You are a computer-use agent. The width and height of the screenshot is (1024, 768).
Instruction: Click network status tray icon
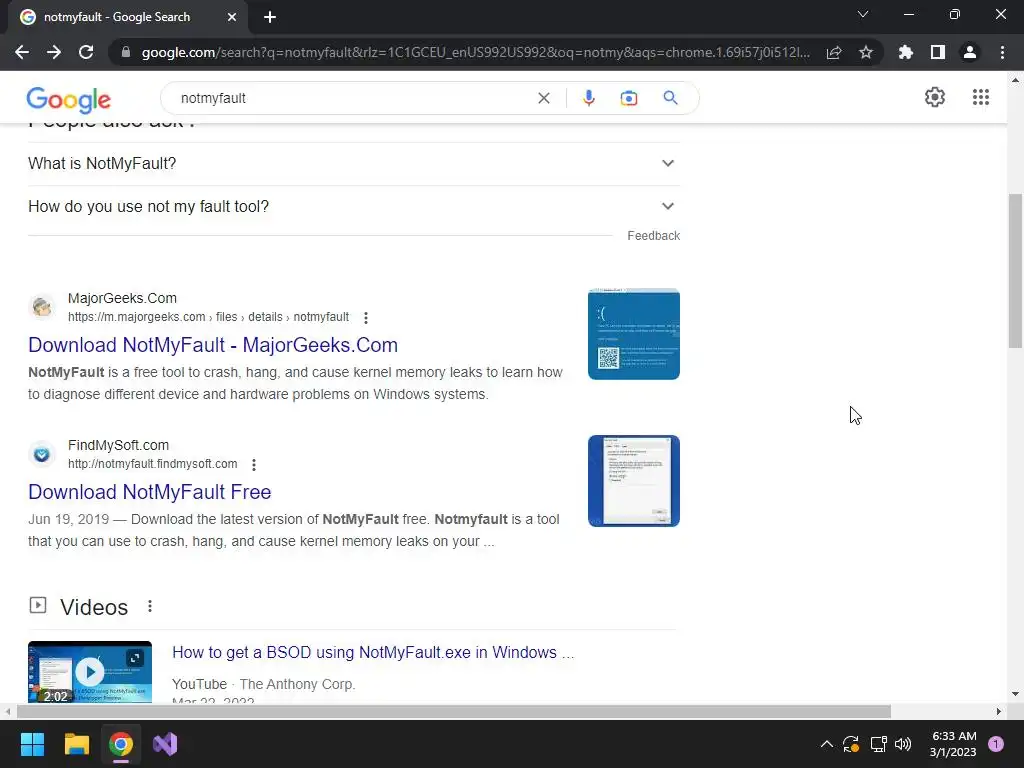[878, 744]
